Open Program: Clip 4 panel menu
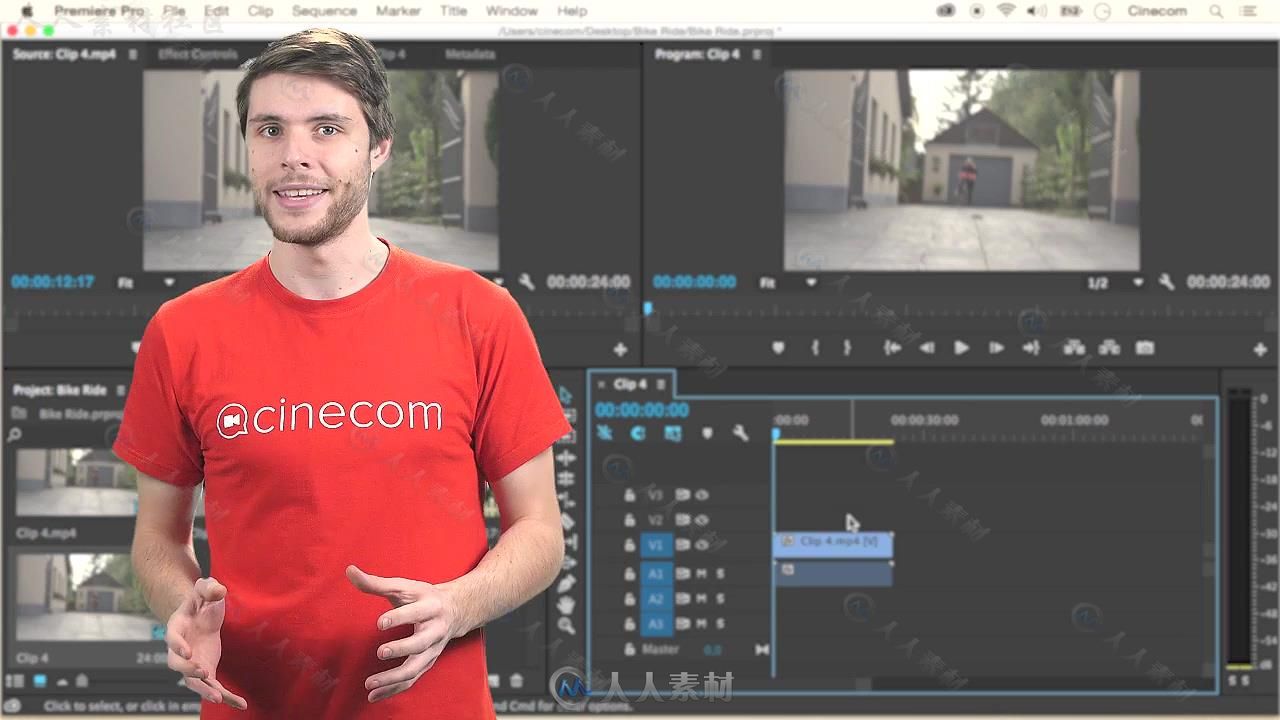 757,54
